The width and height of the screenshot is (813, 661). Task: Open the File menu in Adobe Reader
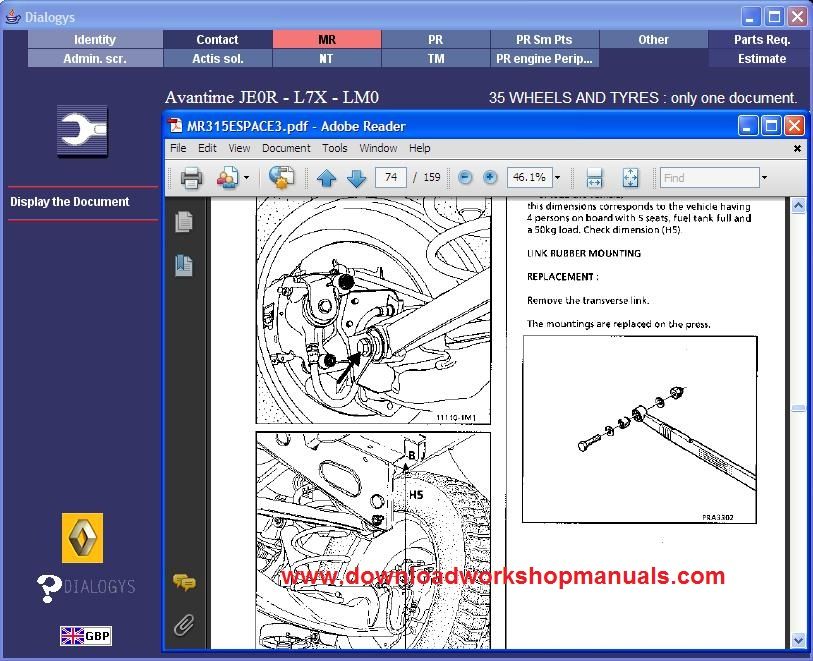tap(178, 148)
